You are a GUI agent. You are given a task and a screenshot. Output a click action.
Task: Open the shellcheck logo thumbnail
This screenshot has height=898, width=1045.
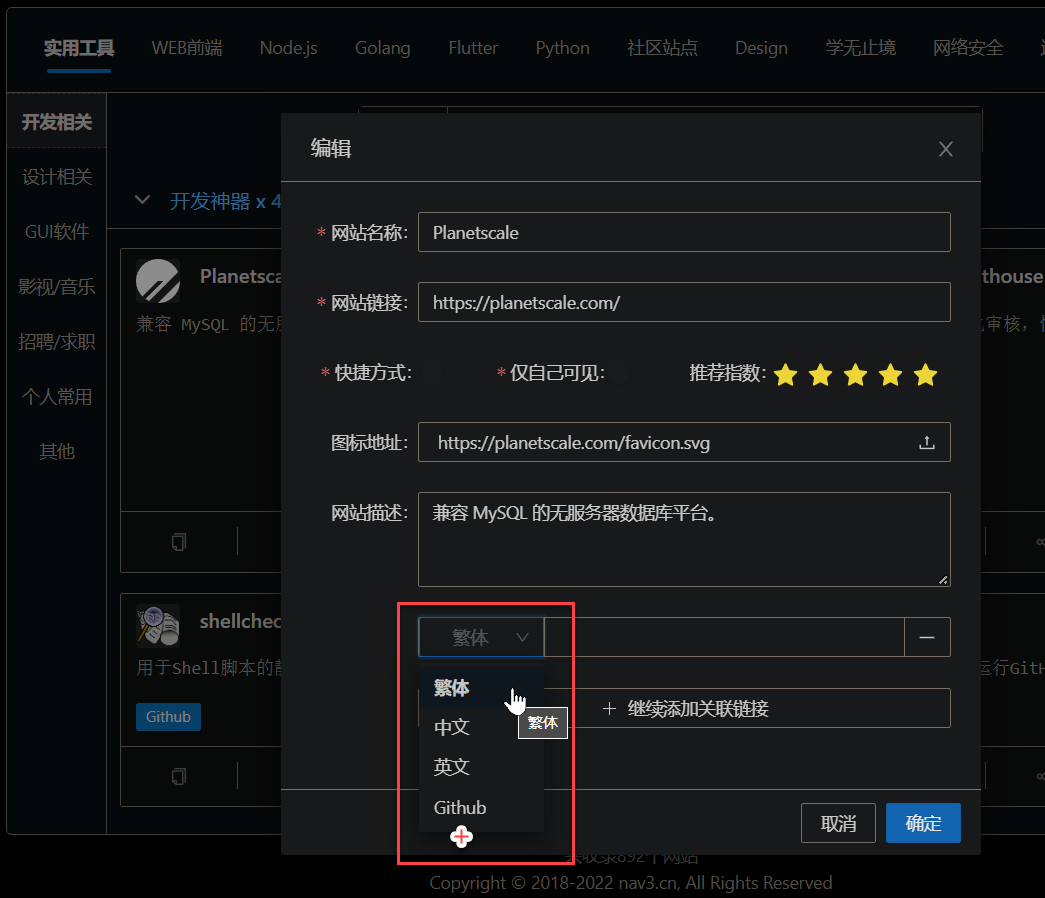(x=158, y=625)
